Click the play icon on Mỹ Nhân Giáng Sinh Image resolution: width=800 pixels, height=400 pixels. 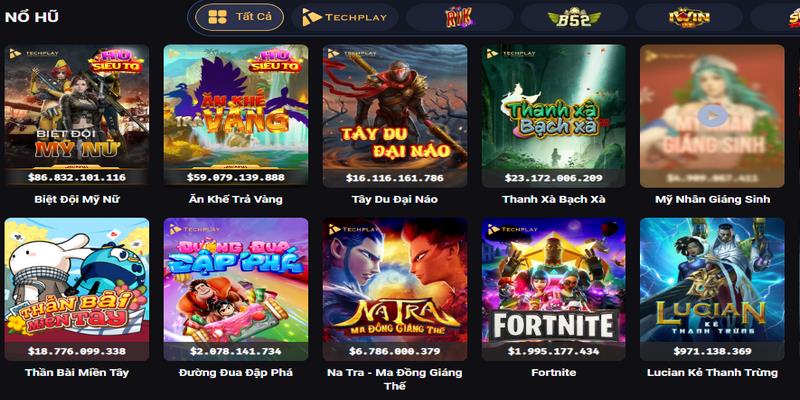tap(712, 116)
